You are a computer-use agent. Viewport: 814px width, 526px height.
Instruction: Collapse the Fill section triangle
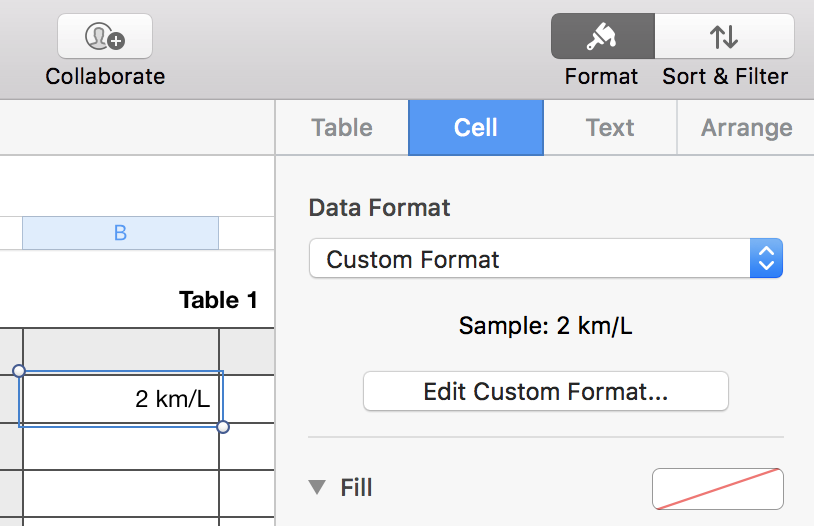pos(317,488)
